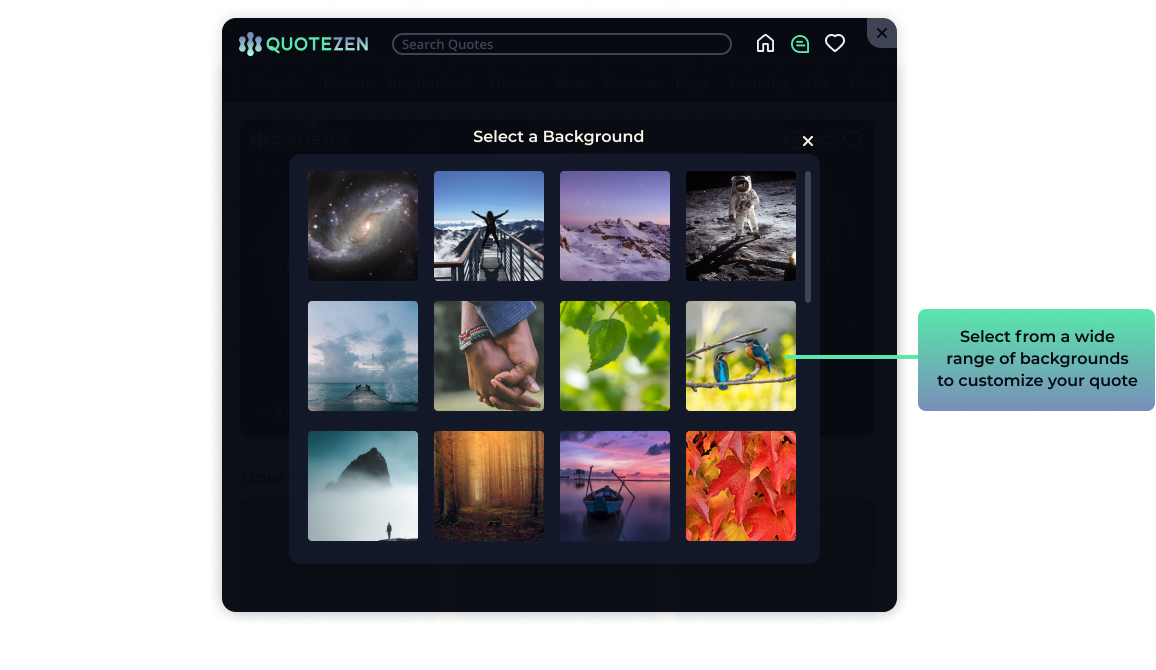
Task: Pick the boat at sunset background
Action: coord(615,486)
